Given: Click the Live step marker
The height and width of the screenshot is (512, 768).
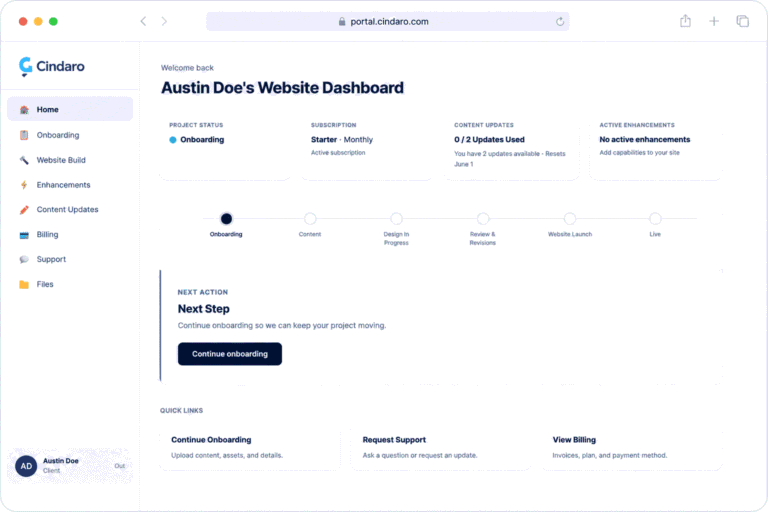Looking at the screenshot, I should (x=655, y=219).
